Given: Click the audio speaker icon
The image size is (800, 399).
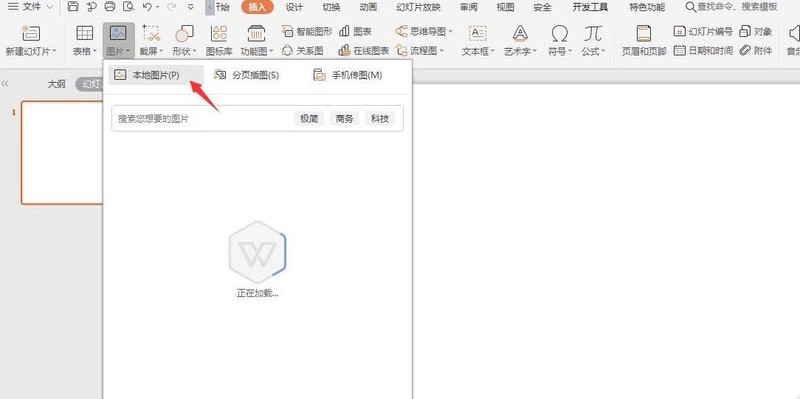Looking at the screenshot, I should pyautogui.click(x=794, y=34).
